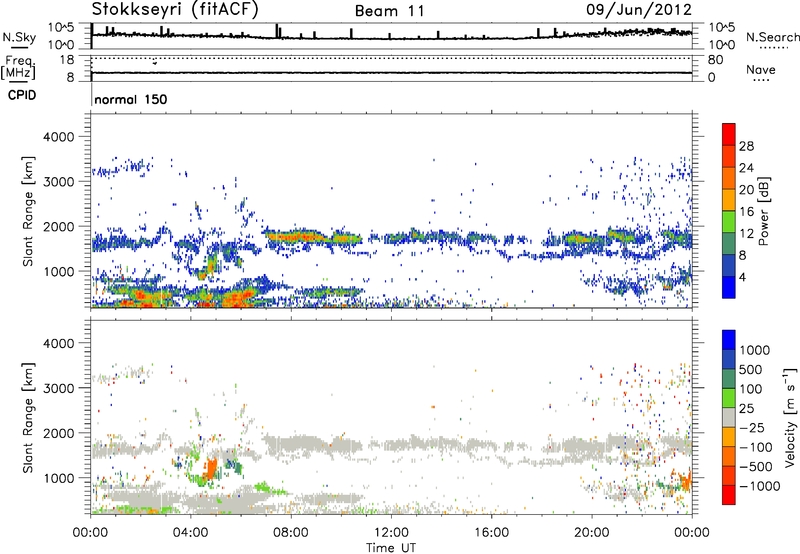
Task: Click the "20:00" time tick label
Action: pyautogui.click(x=591, y=533)
